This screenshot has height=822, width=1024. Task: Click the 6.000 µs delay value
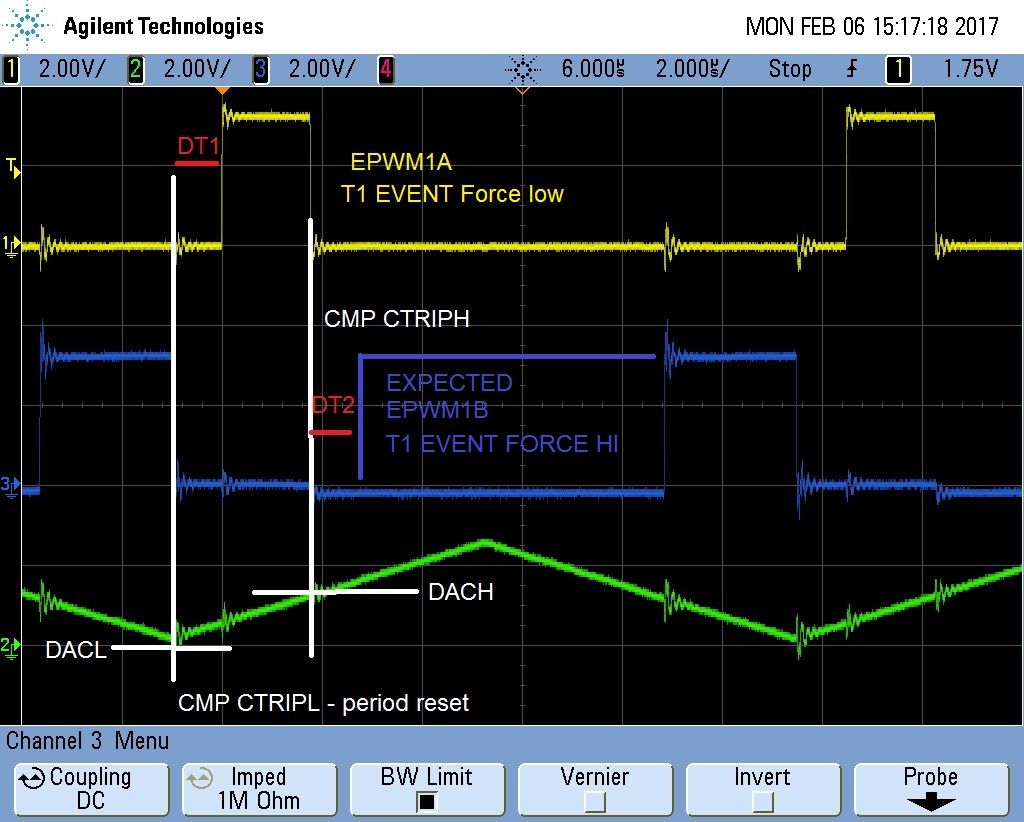[593, 69]
